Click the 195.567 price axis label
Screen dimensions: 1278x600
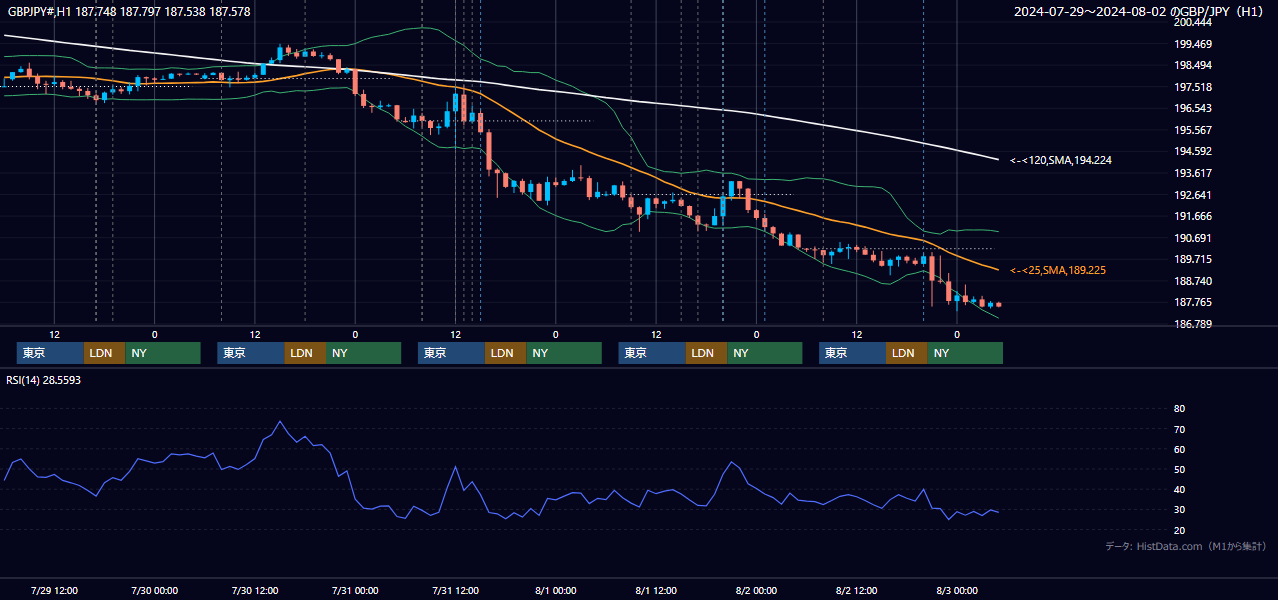1193,130
